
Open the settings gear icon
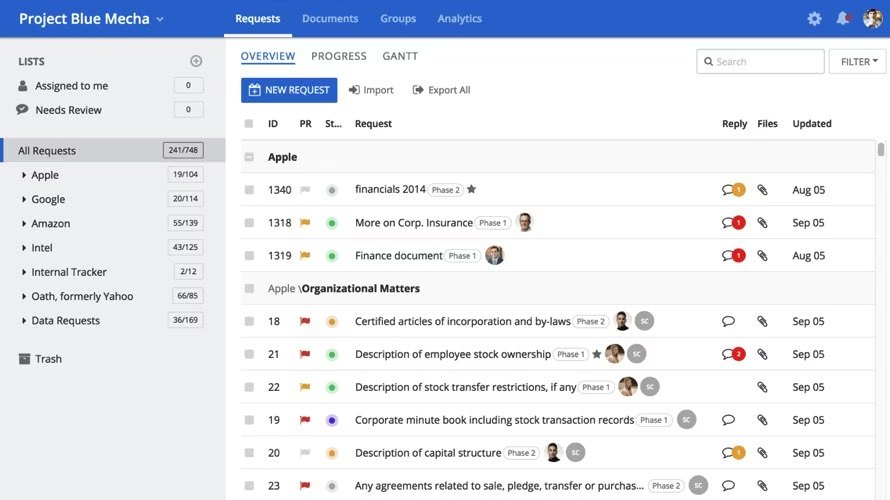[814, 19]
